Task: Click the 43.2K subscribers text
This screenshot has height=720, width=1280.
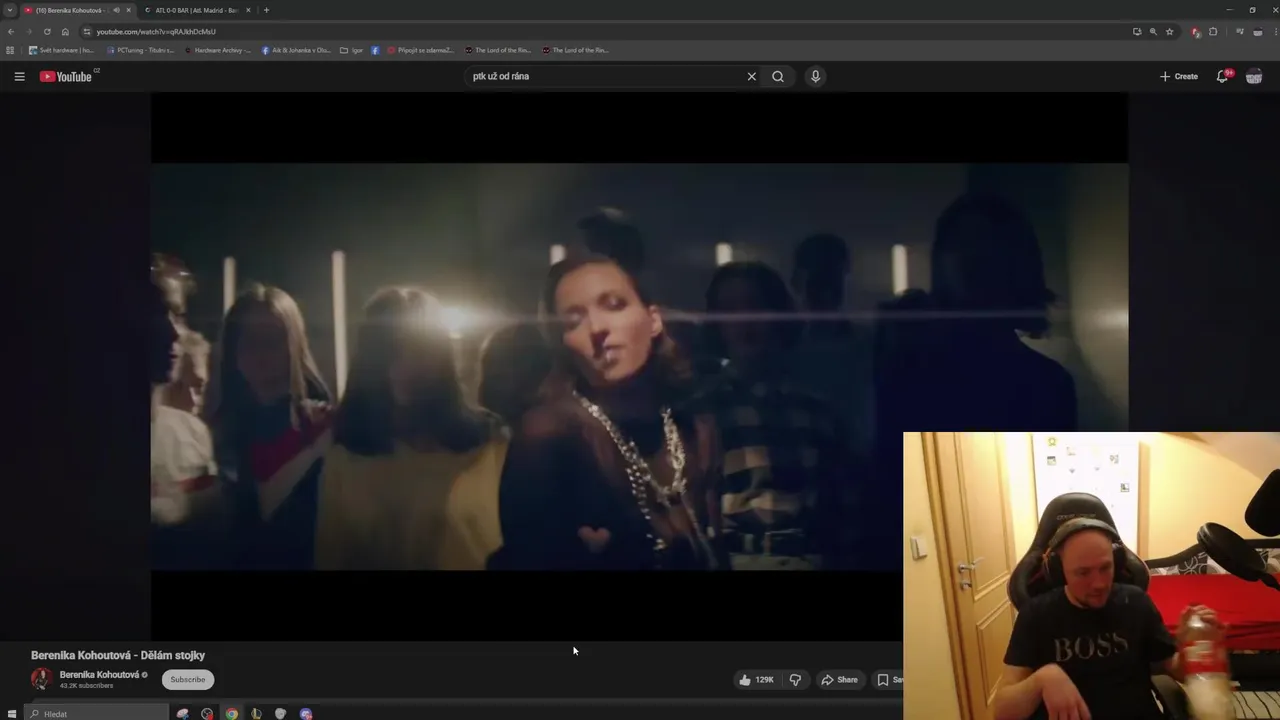Action: click(86, 686)
